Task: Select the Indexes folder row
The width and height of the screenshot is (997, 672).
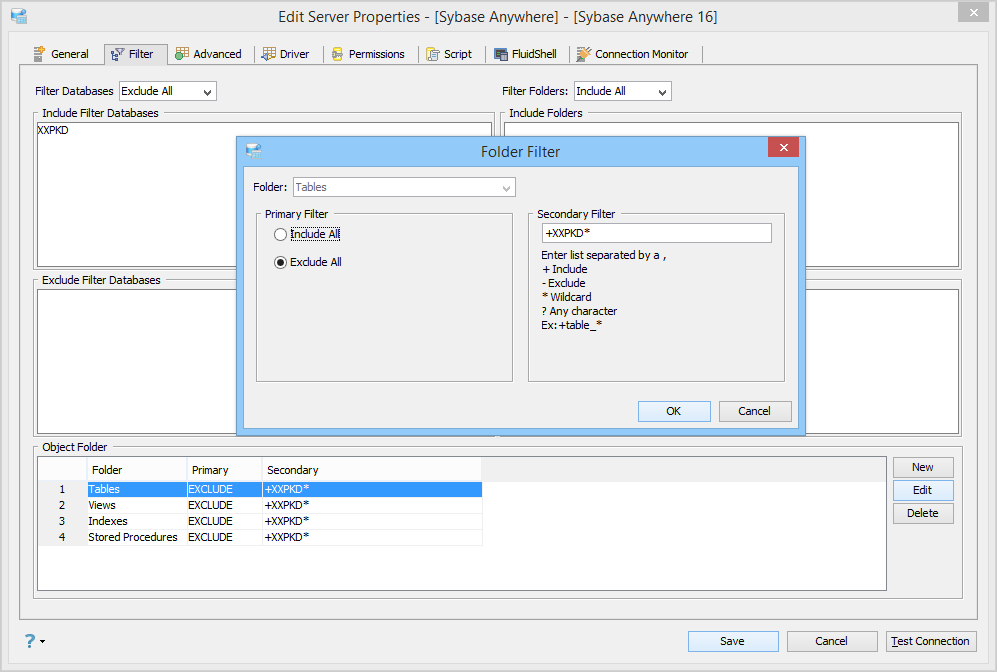Action: click(259, 521)
